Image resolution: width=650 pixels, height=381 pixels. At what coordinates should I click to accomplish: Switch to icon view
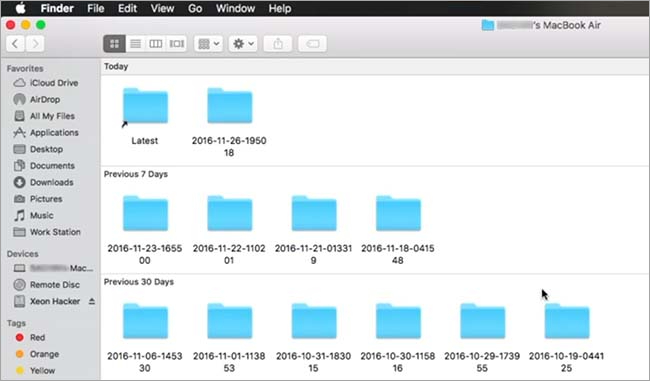coord(114,44)
